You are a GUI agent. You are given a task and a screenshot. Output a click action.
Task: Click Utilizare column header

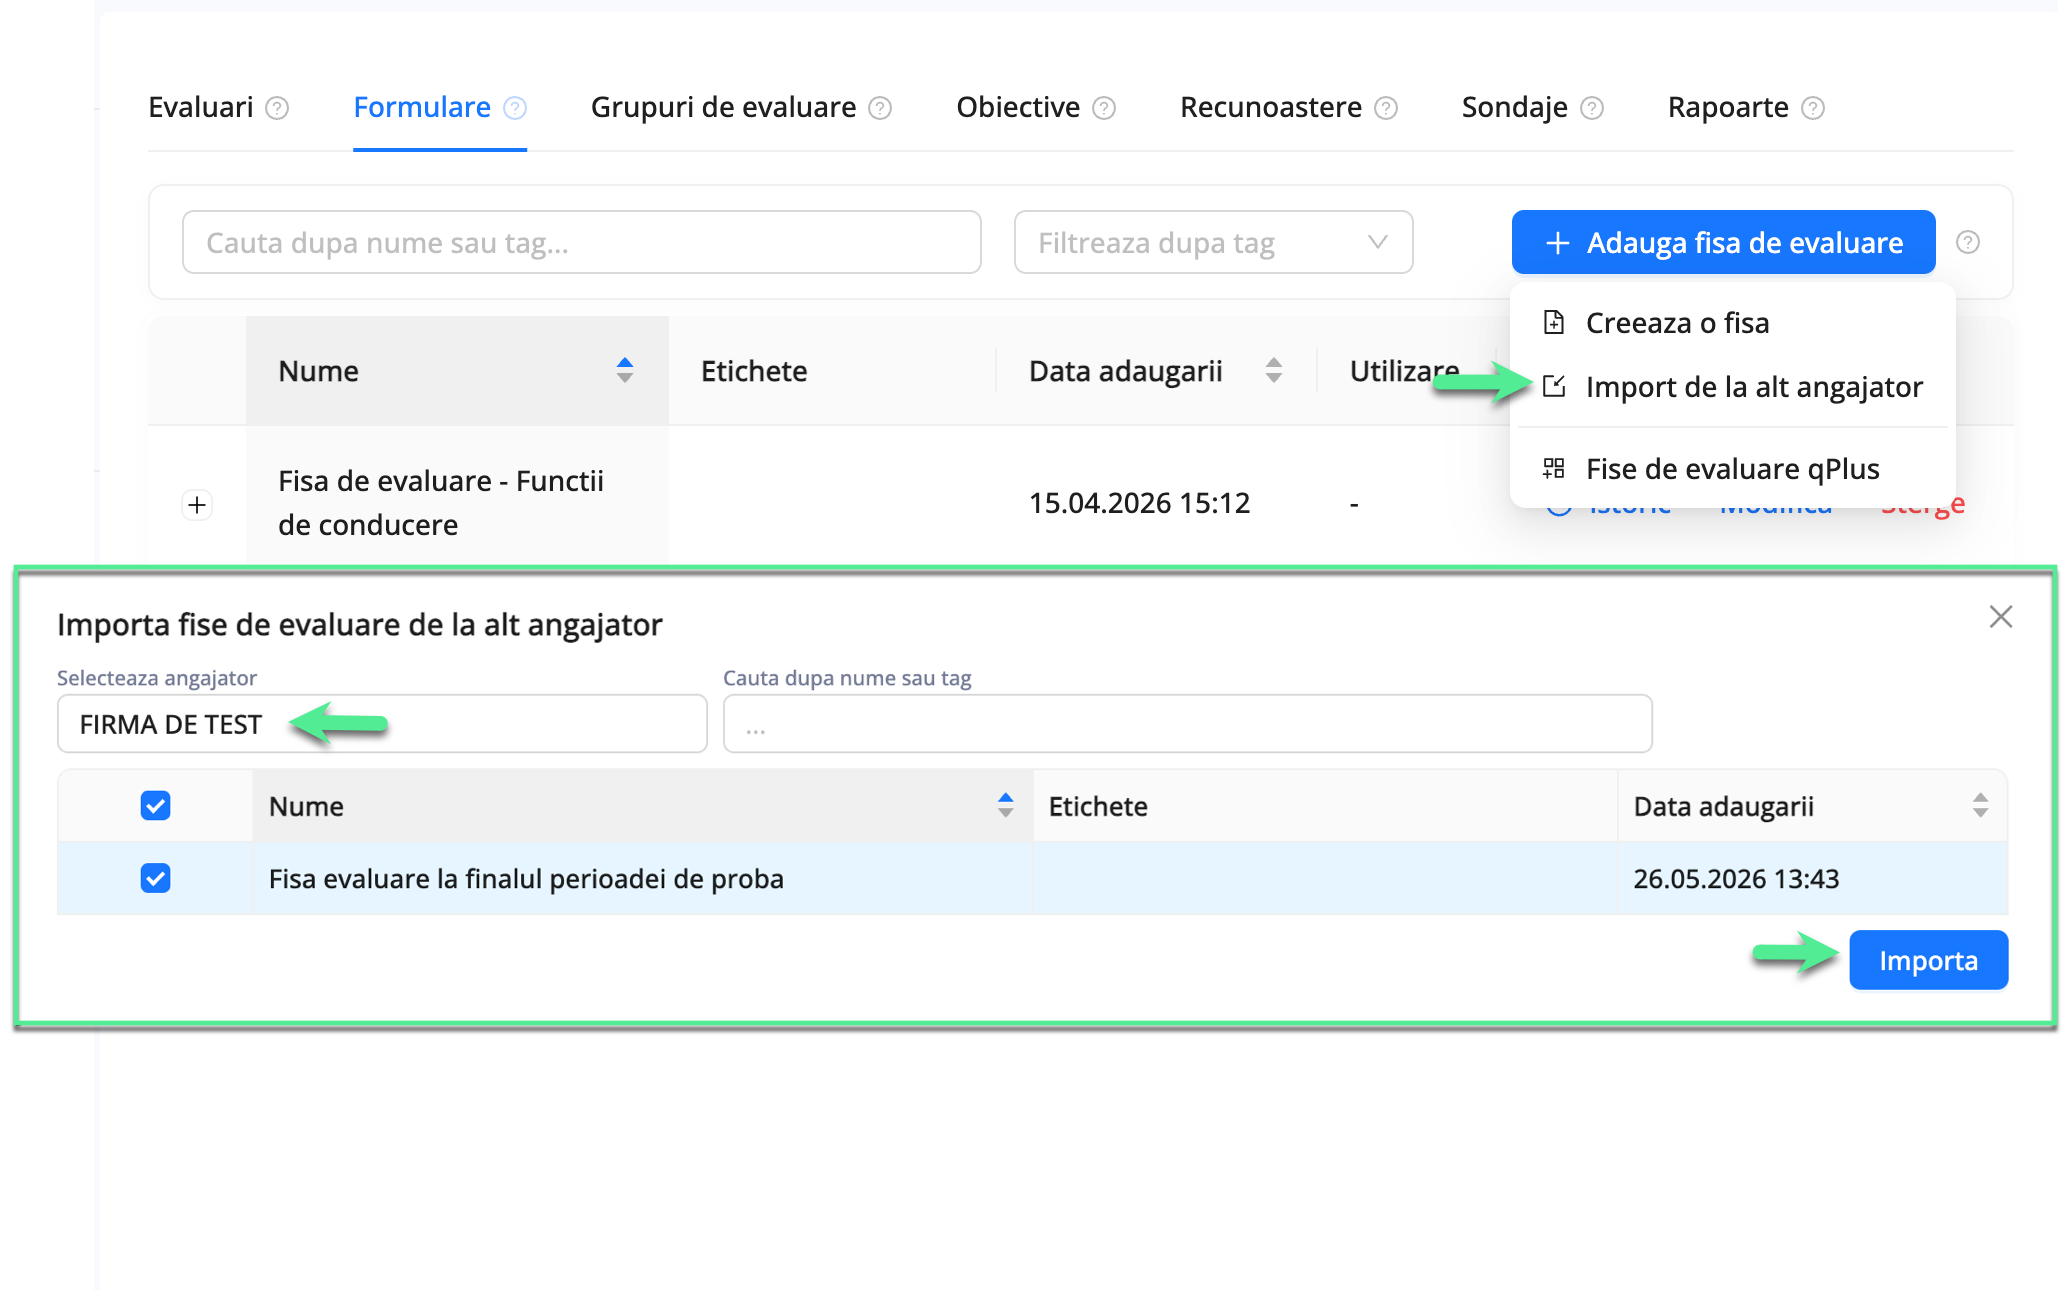pos(1404,371)
